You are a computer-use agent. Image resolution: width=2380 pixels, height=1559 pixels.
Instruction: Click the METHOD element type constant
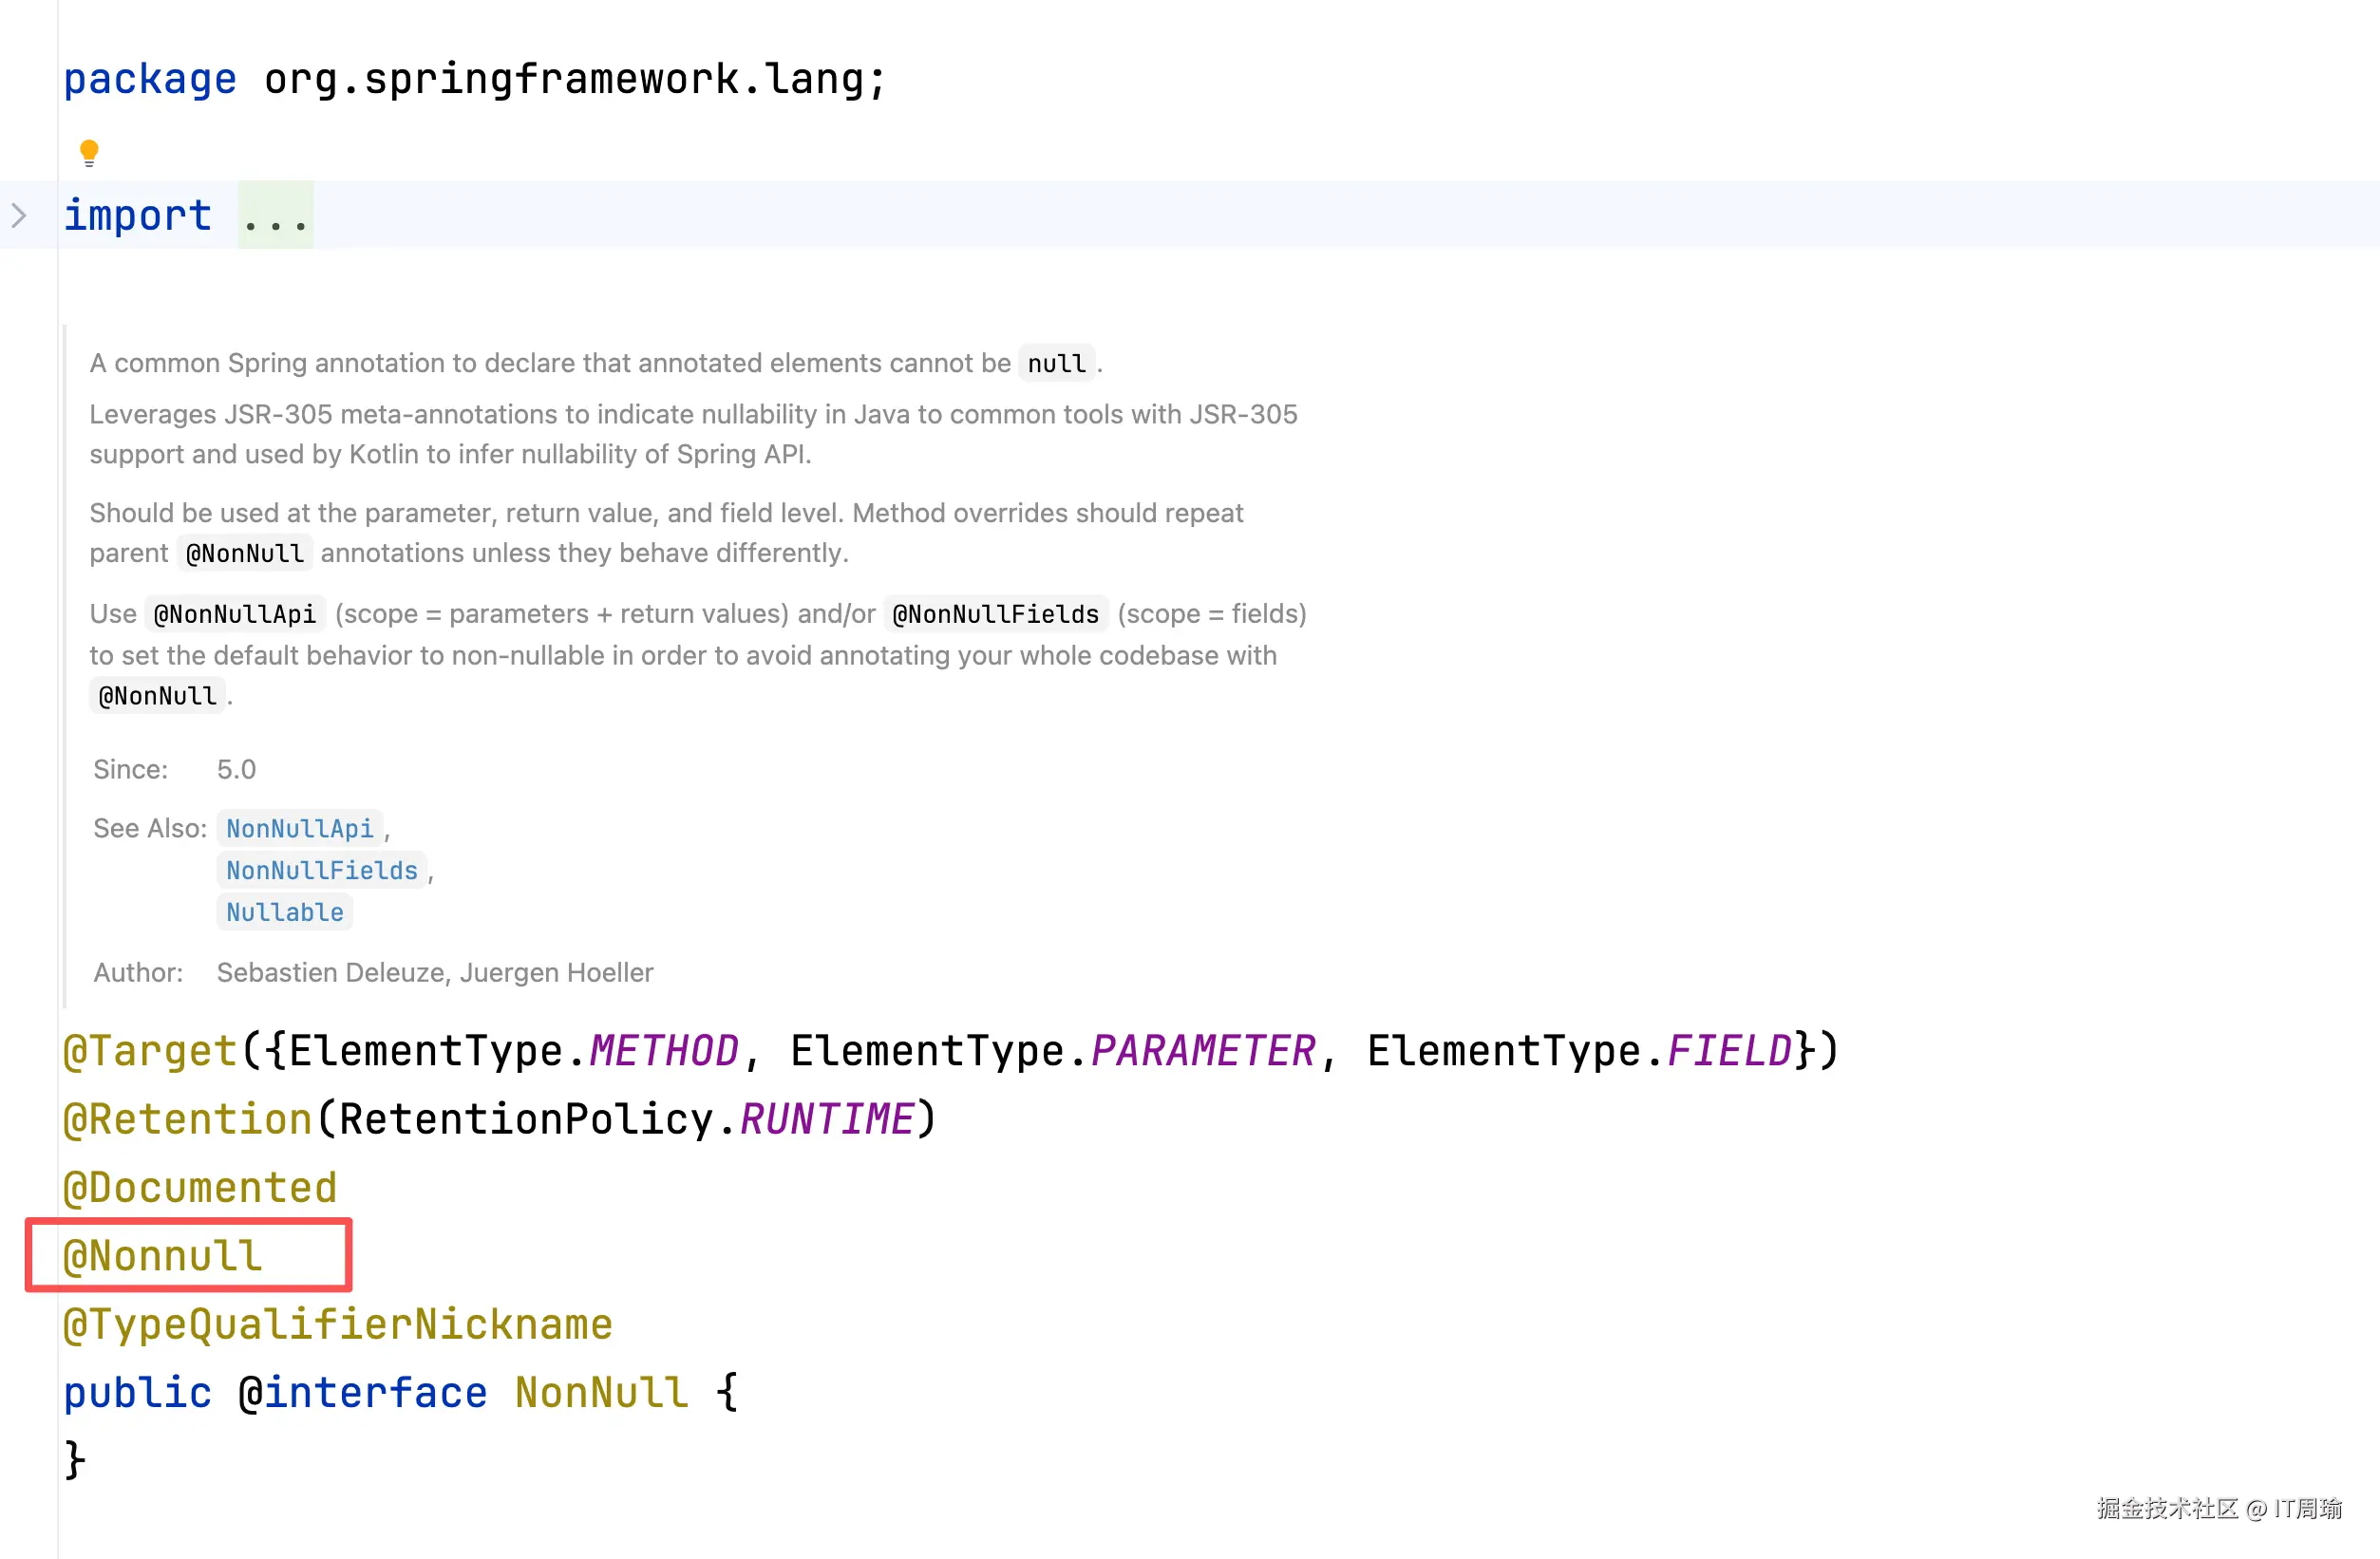(x=664, y=1050)
